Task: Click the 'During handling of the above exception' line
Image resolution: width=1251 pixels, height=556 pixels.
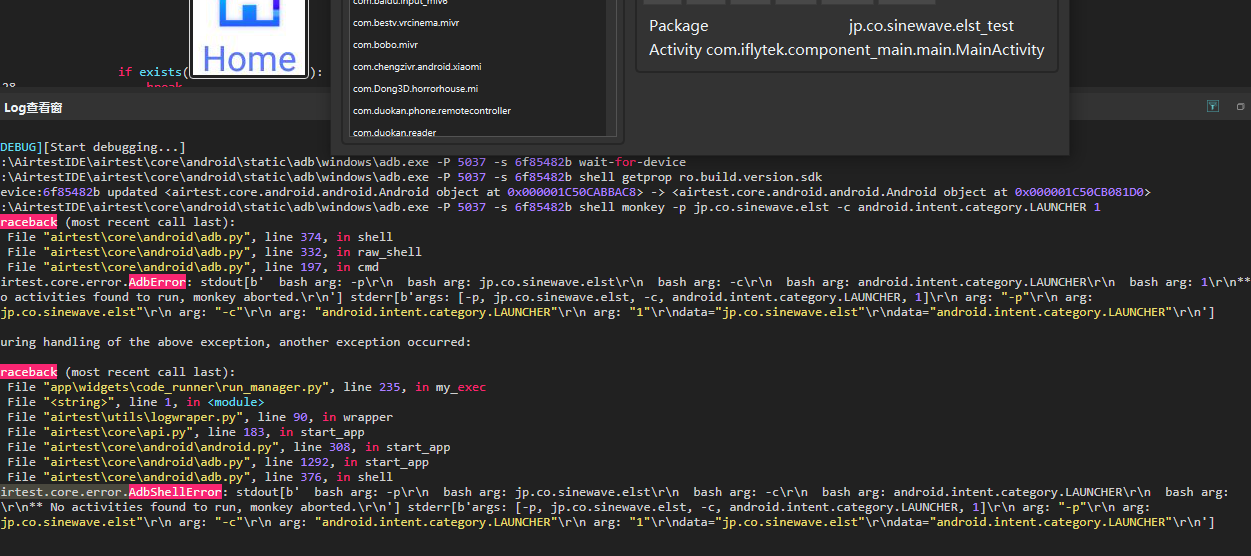Action: pos(236,342)
